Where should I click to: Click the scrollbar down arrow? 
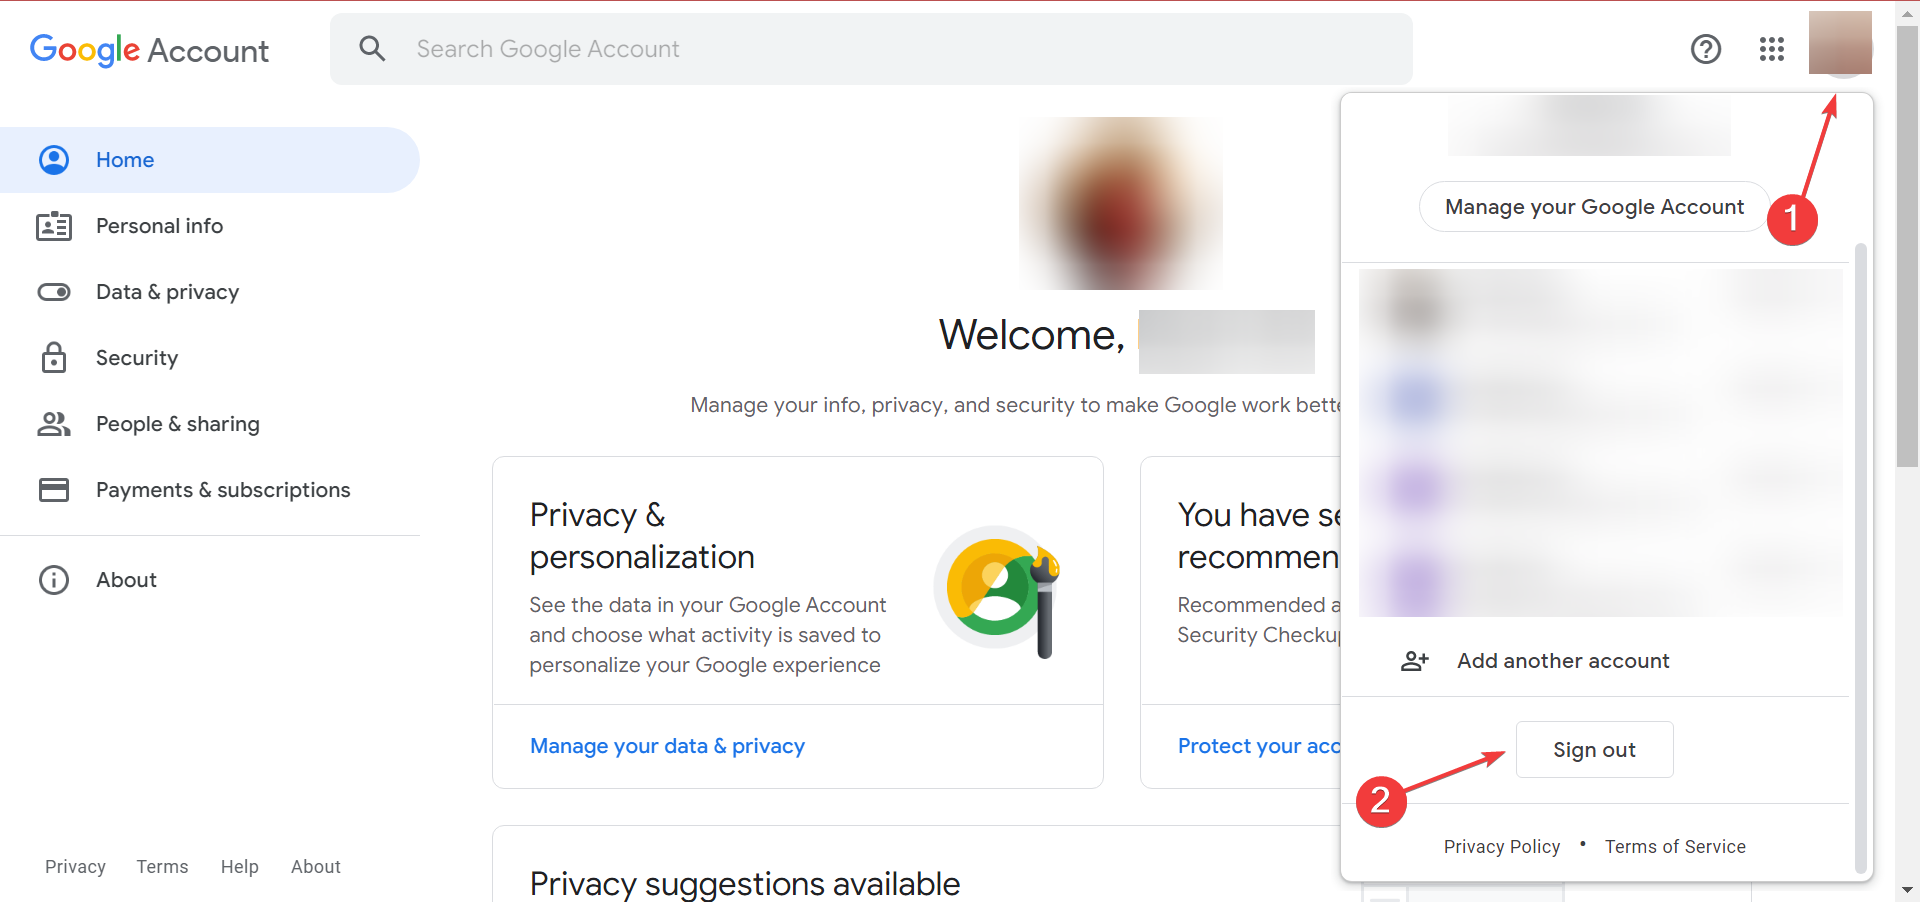[1907, 889]
